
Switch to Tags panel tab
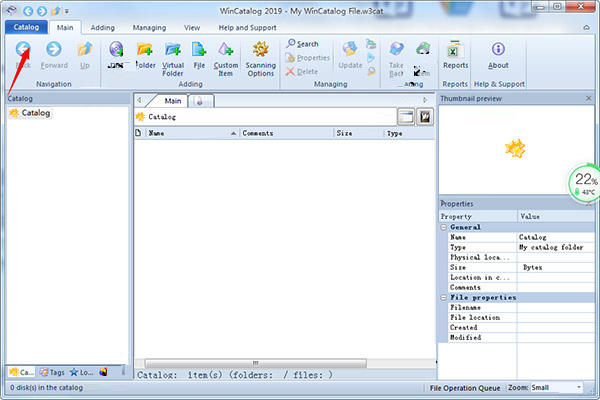coord(54,372)
